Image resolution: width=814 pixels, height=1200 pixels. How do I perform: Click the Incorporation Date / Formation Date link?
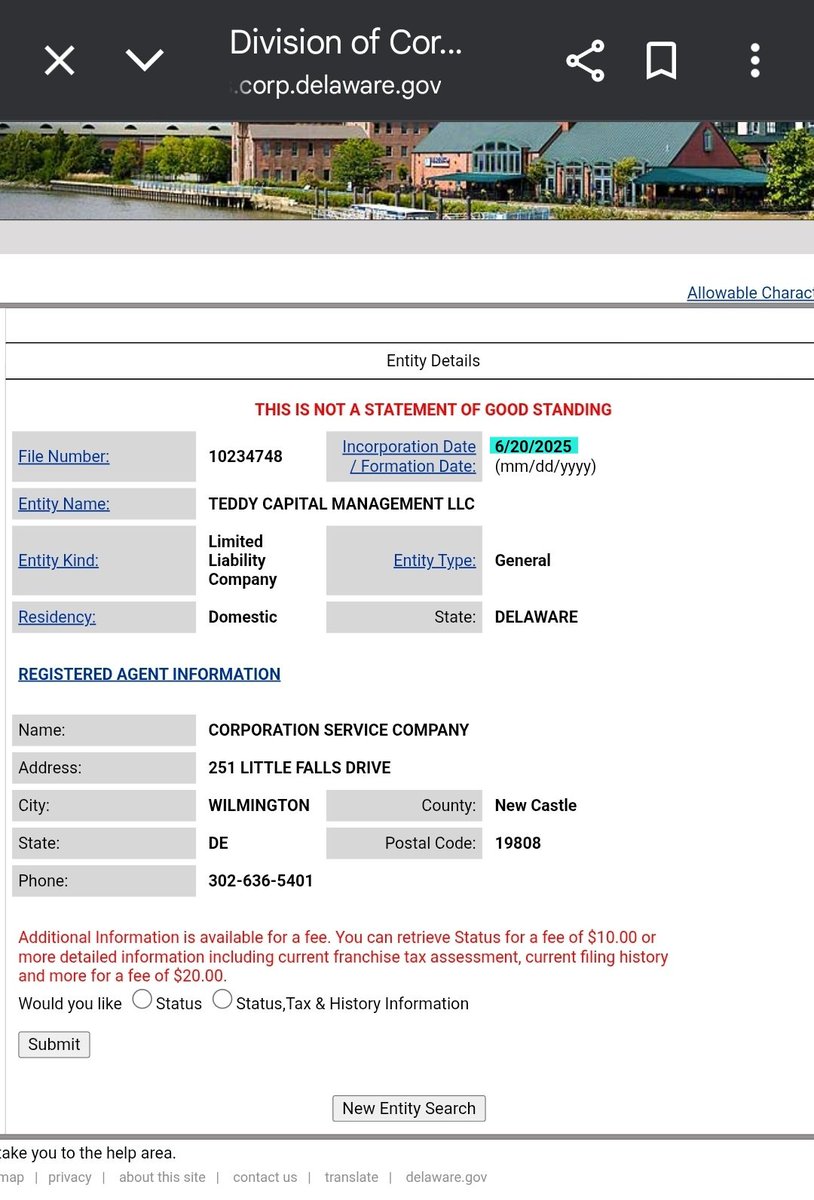point(408,456)
